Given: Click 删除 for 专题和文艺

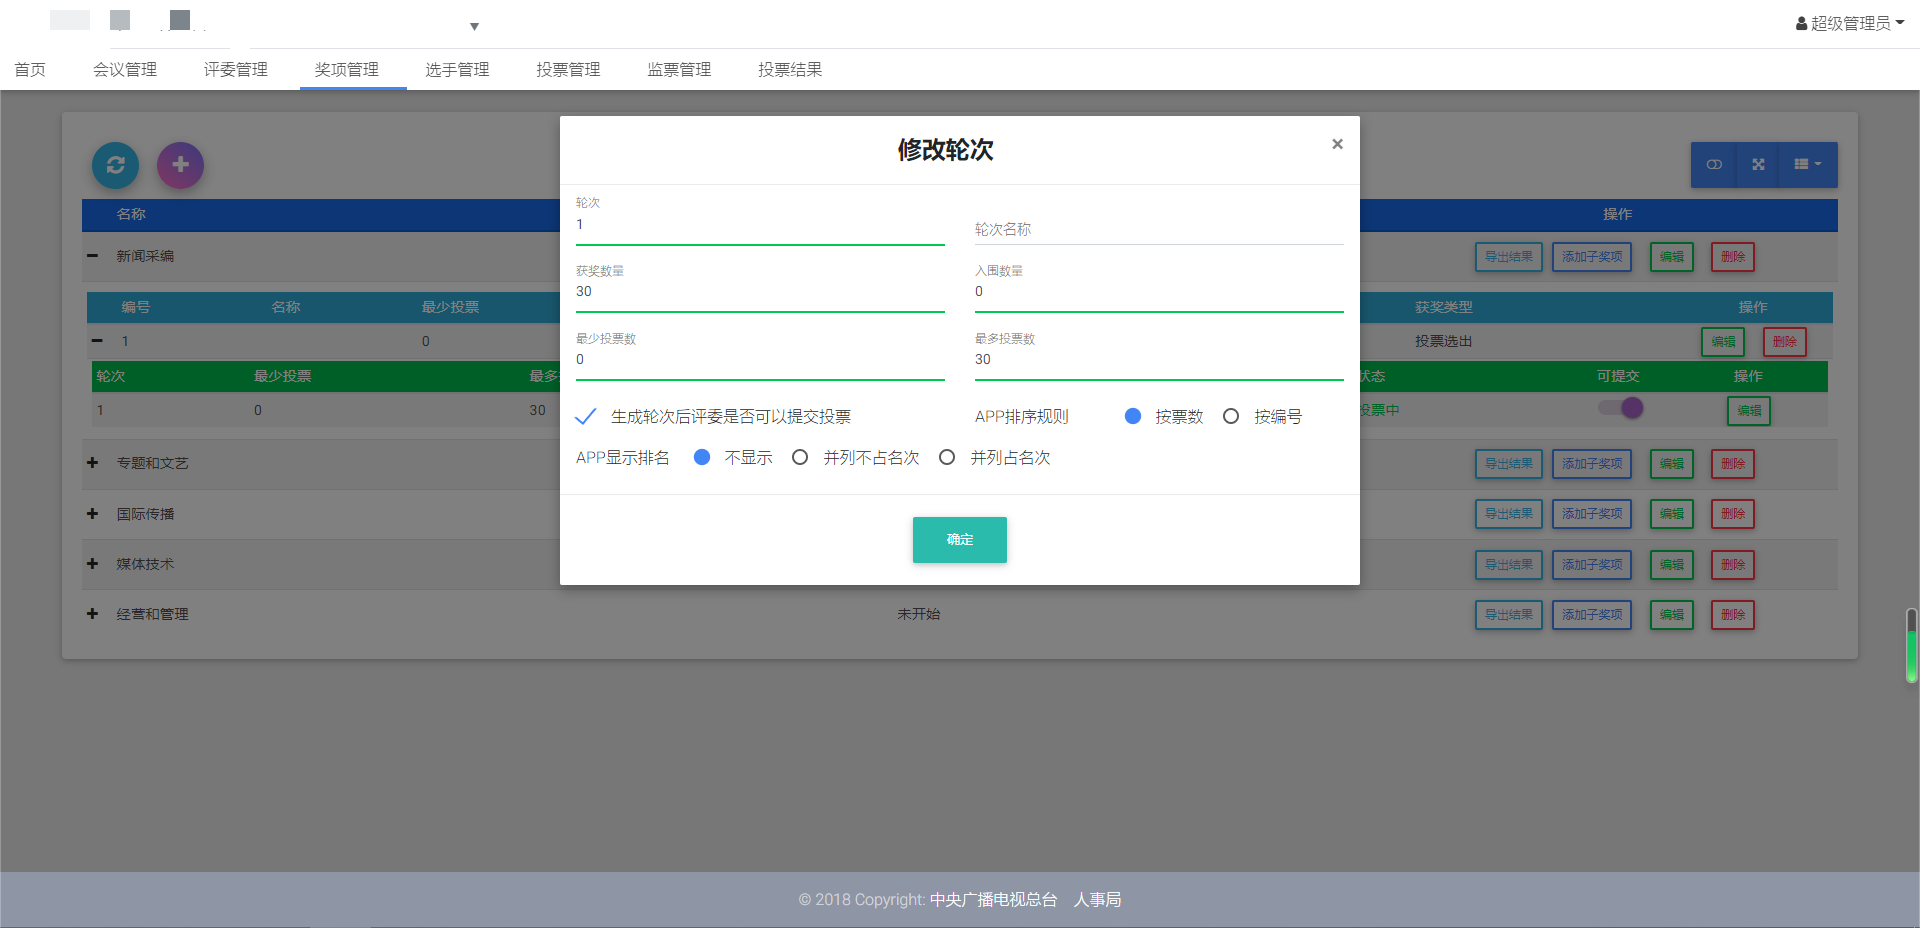Looking at the screenshot, I should coord(1733,464).
